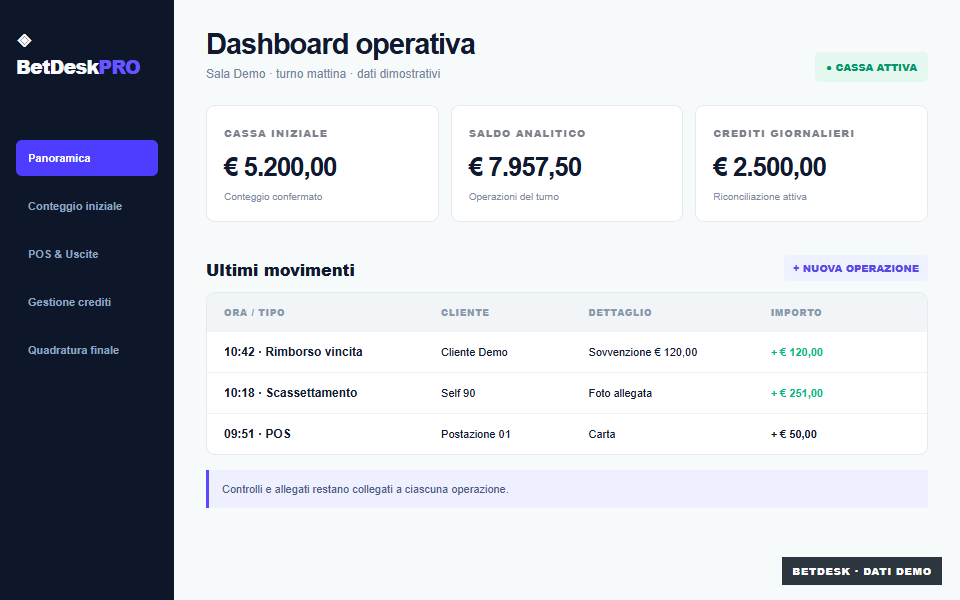Click the Operazioni del turno note
This screenshot has height=600, width=960.
point(514,197)
